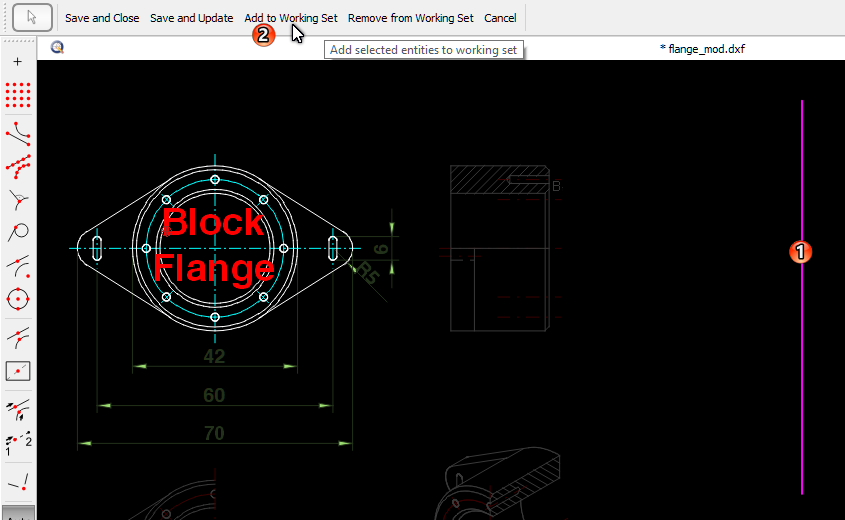Select the points-along-entity snap icon
The height and width of the screenshot is (520, 845).
tap(18, 167)
